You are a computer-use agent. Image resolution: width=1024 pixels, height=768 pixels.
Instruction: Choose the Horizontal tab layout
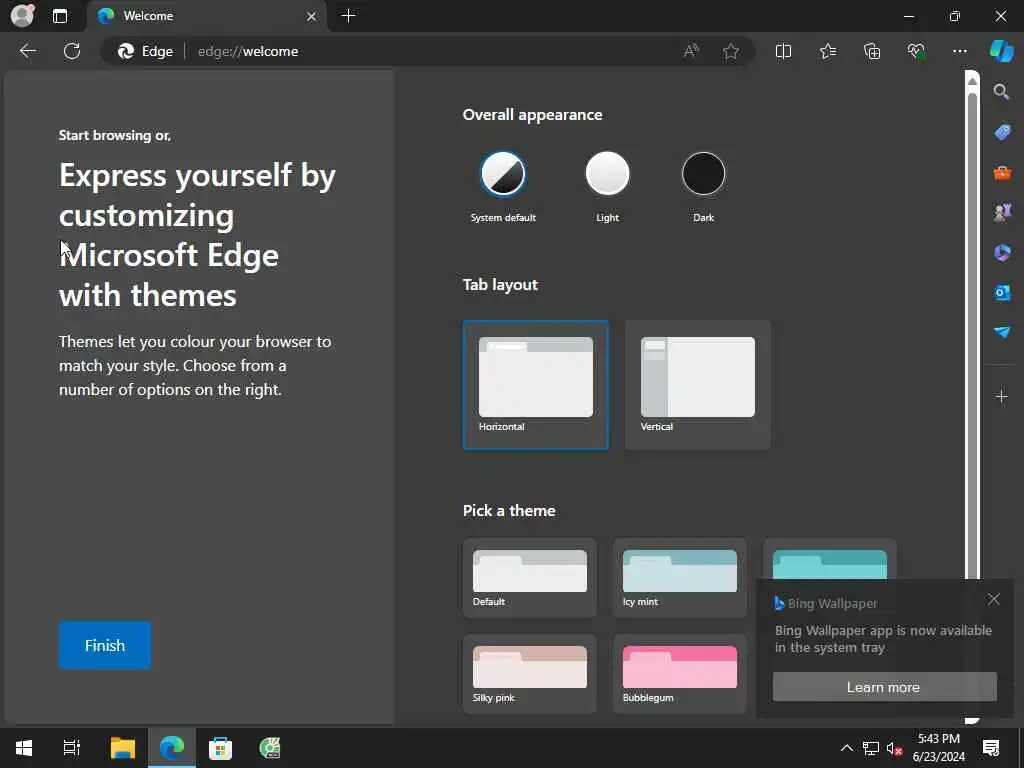(x=536, y=385)
